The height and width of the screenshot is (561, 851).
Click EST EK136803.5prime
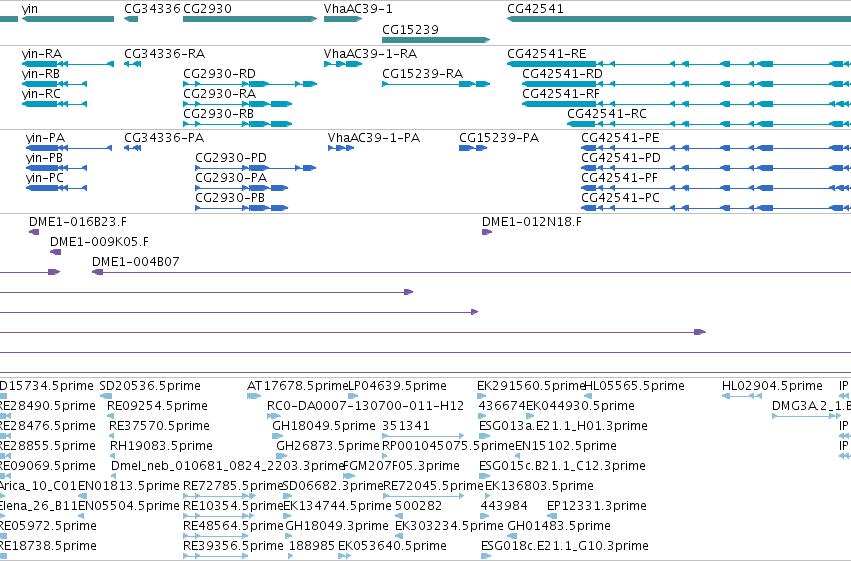point(539,487)
